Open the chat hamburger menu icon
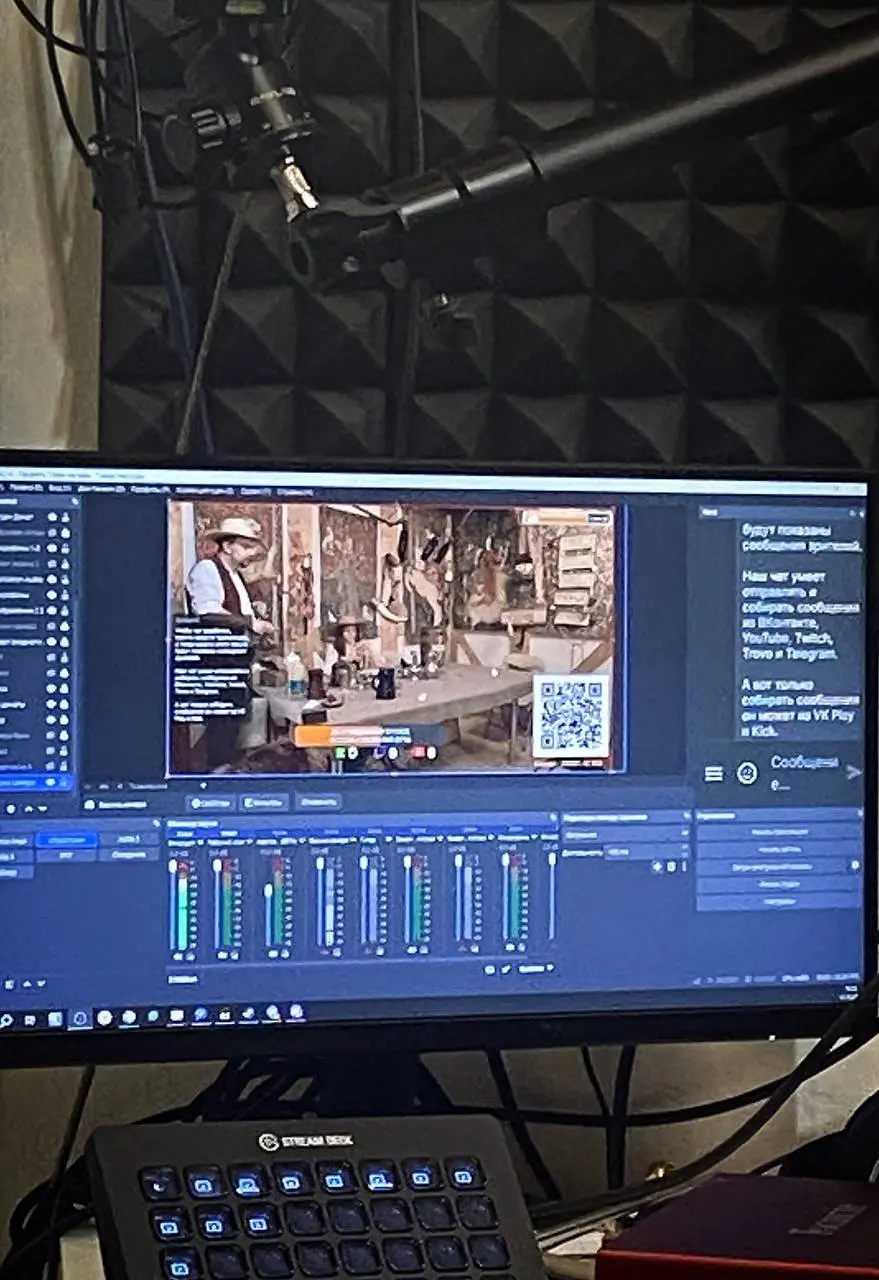The image size is (879, 1280). click(x=713, y=774)
